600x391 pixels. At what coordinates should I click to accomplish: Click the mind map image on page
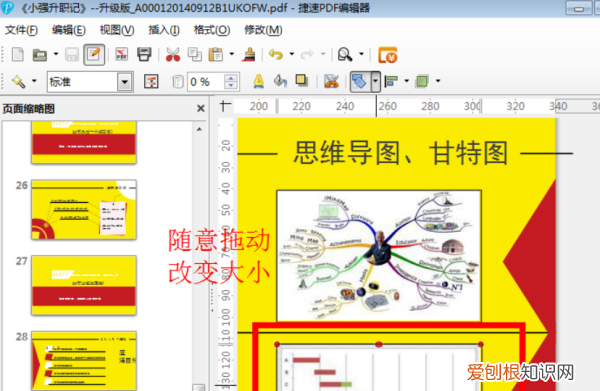(379, 256)
